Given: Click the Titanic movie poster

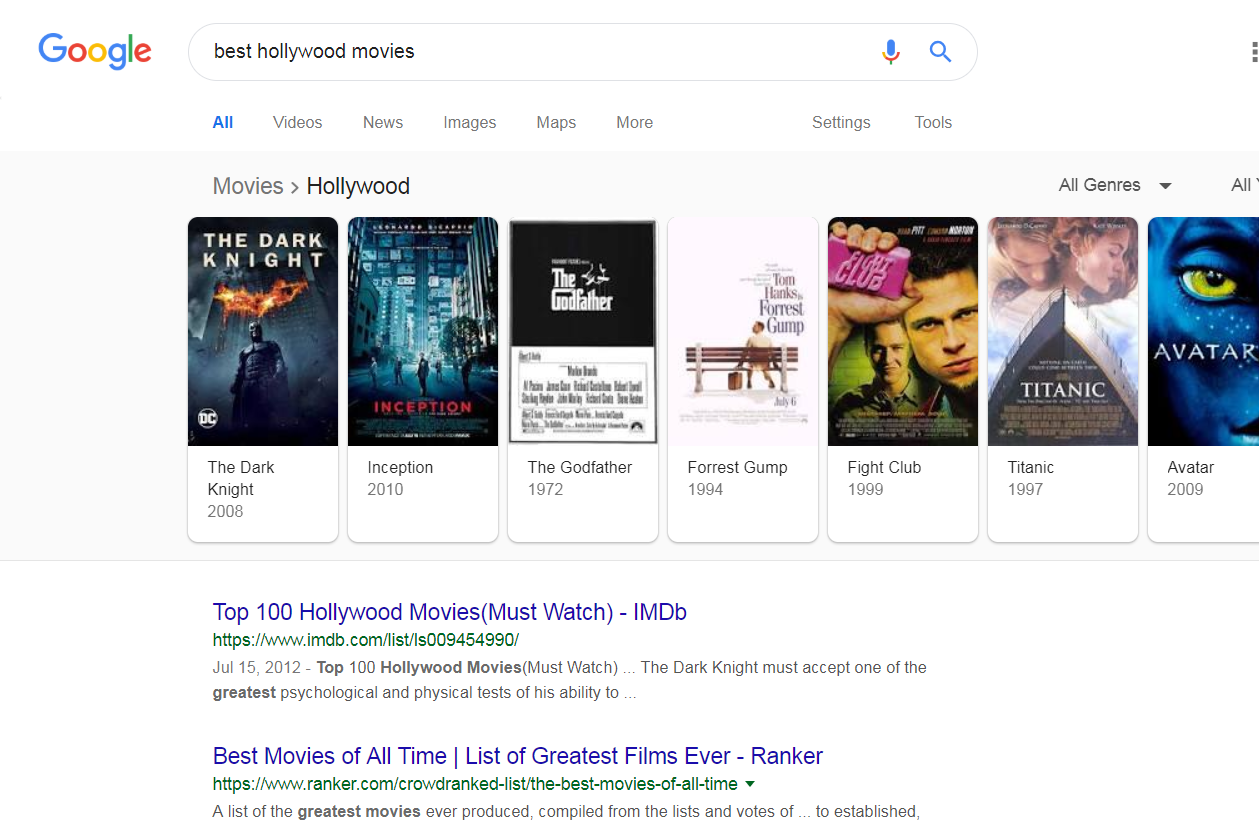Looking at the screenshot, I should coord(1063,331).
